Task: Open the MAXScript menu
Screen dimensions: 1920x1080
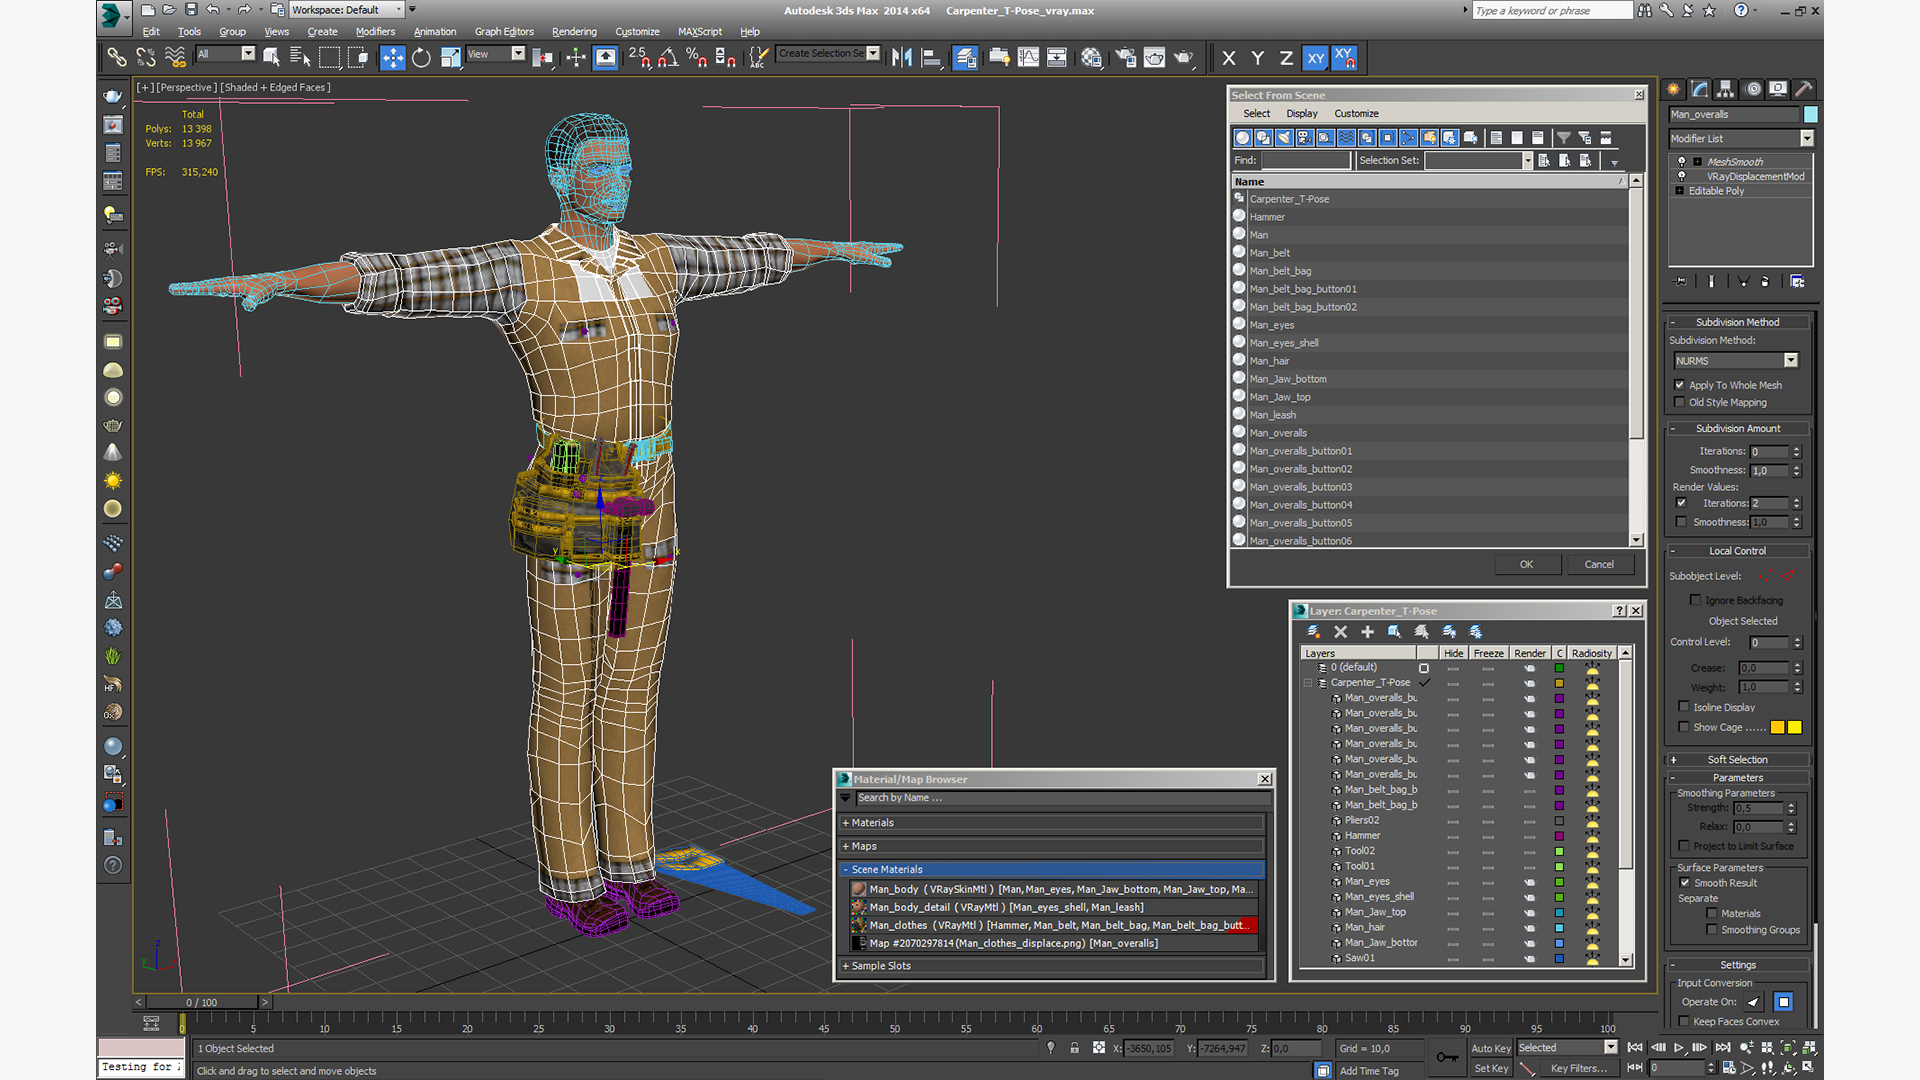Action: click(x=699, y=32)
